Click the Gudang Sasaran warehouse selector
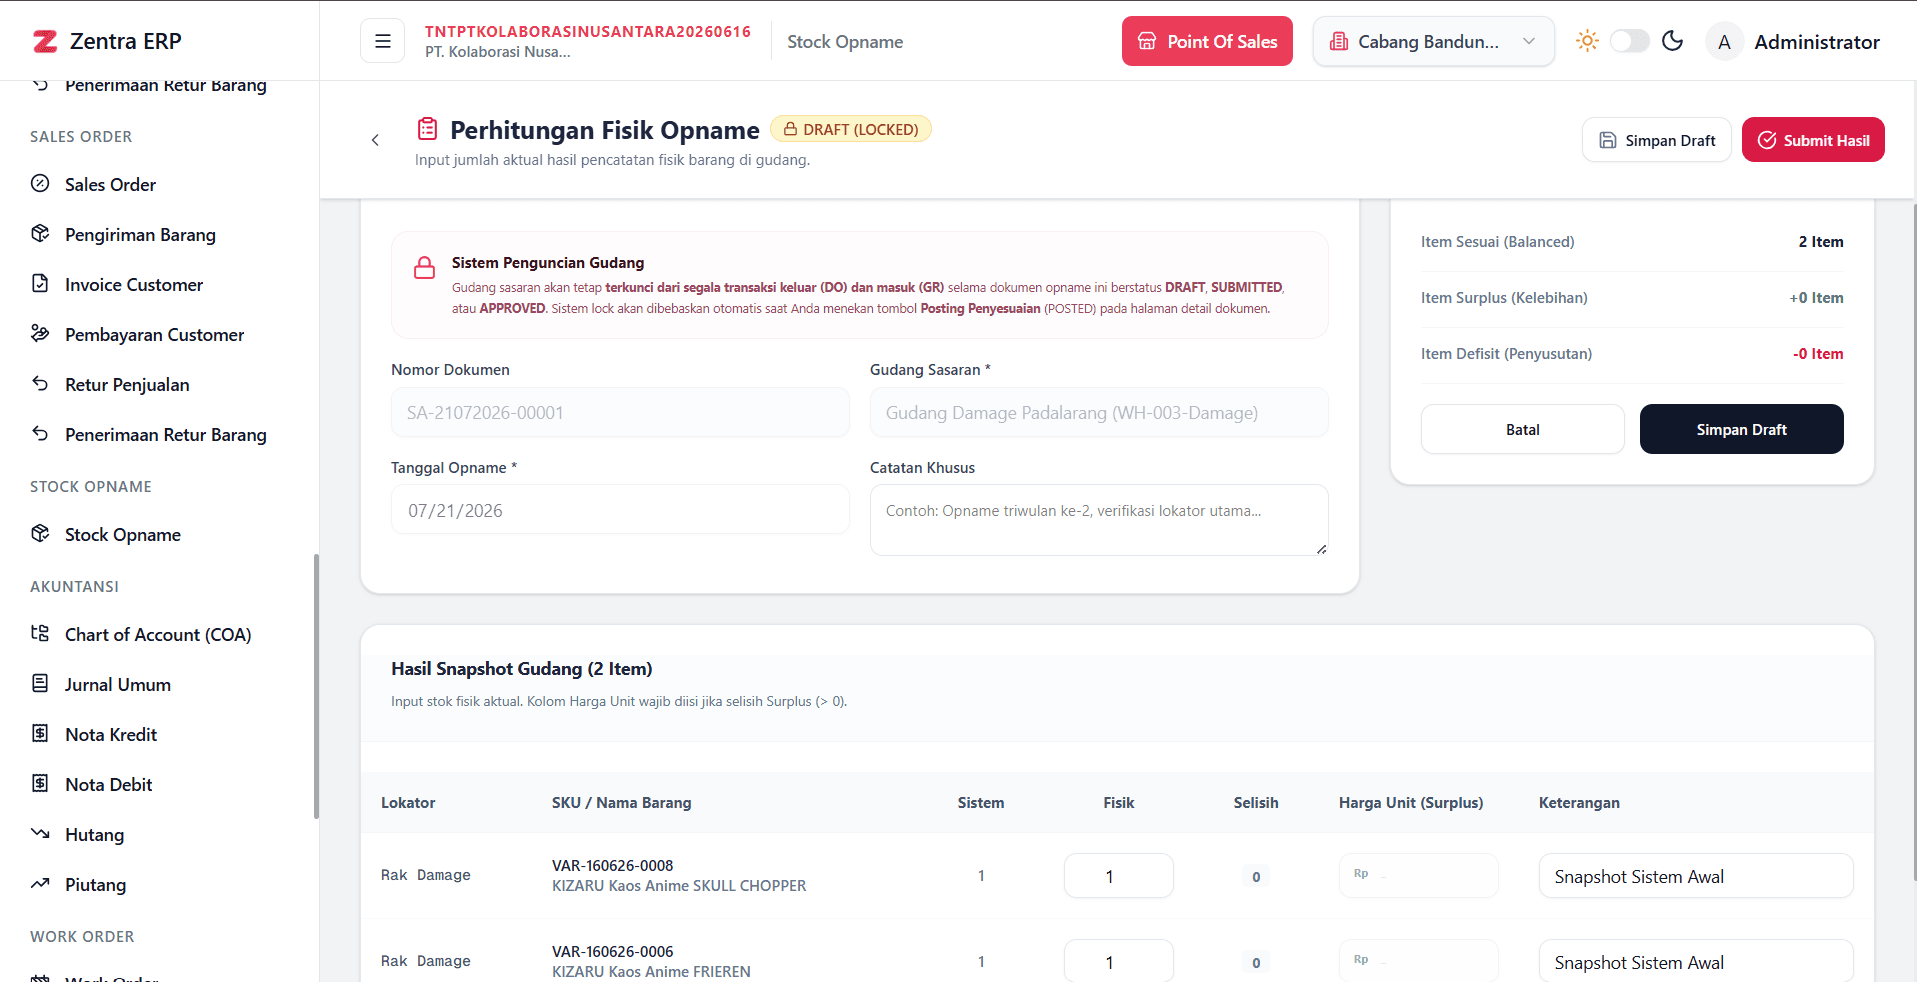This screenshot has width=1917, height=982. 1099,412
